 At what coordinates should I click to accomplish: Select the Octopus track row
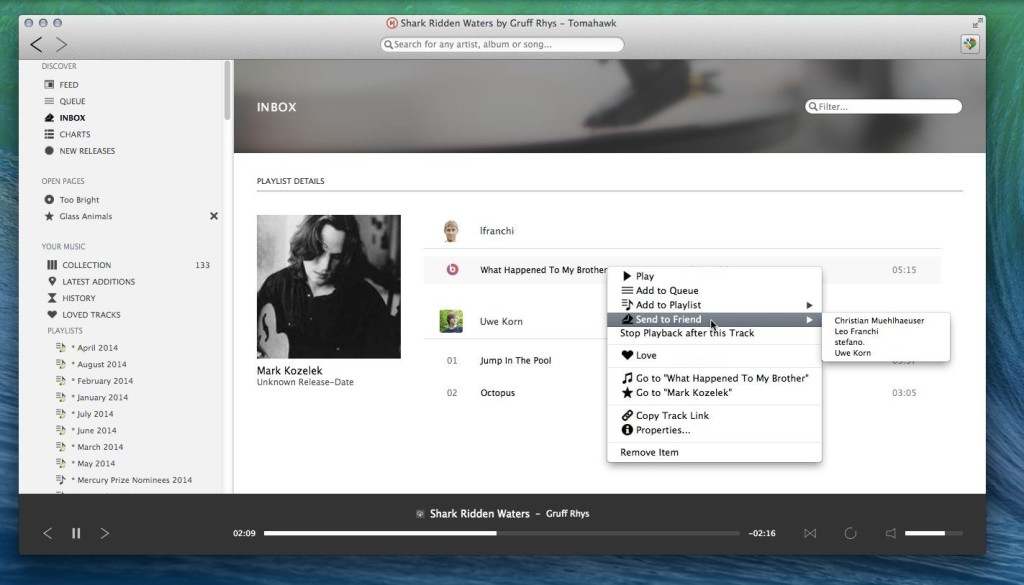click(x=682, y=392)
